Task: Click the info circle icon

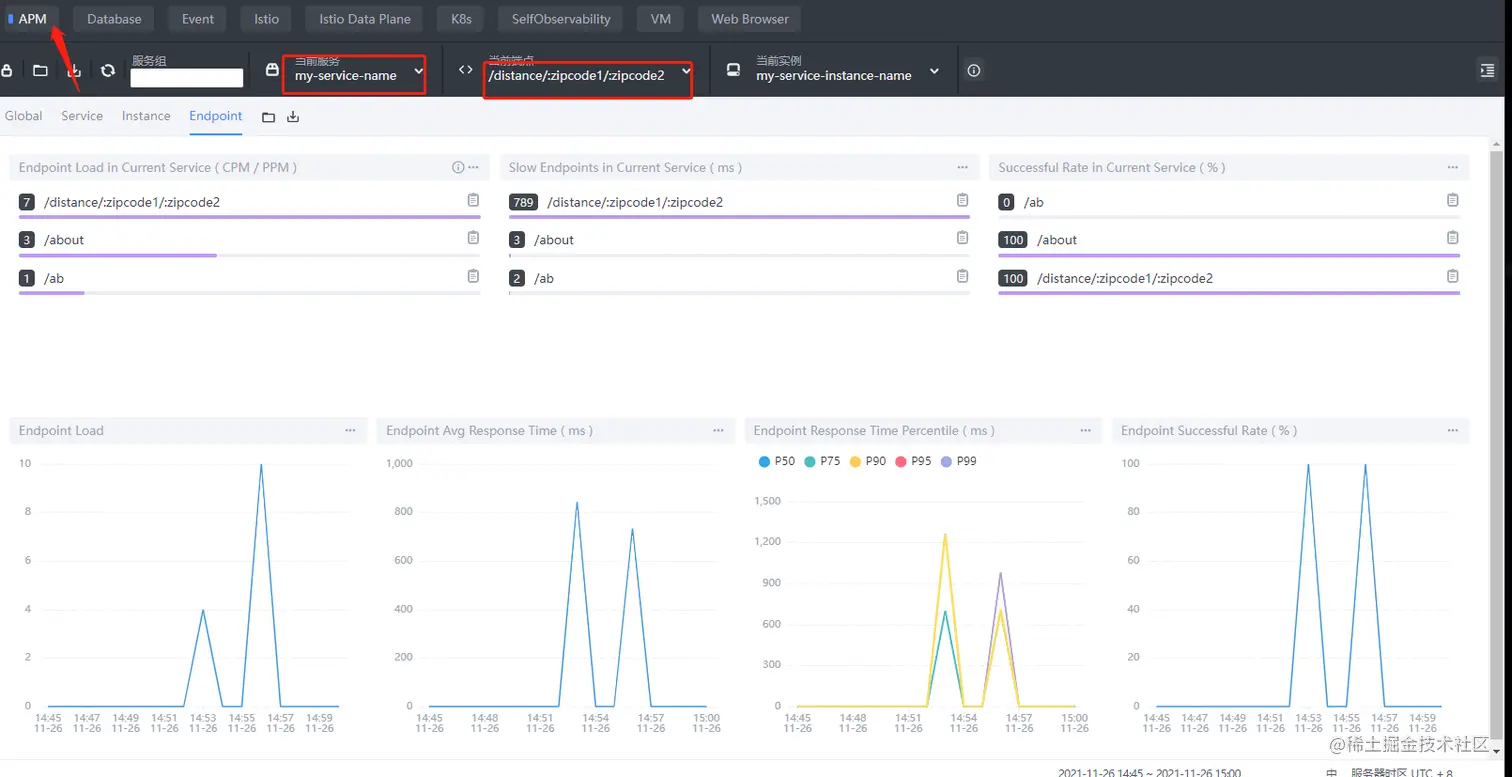Action: point(974,70)
